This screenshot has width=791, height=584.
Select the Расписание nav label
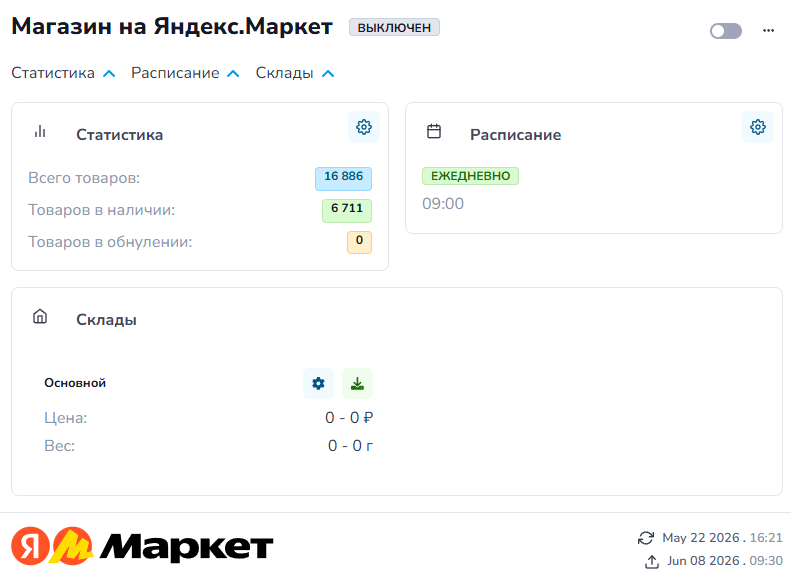[x=175, y=73]
